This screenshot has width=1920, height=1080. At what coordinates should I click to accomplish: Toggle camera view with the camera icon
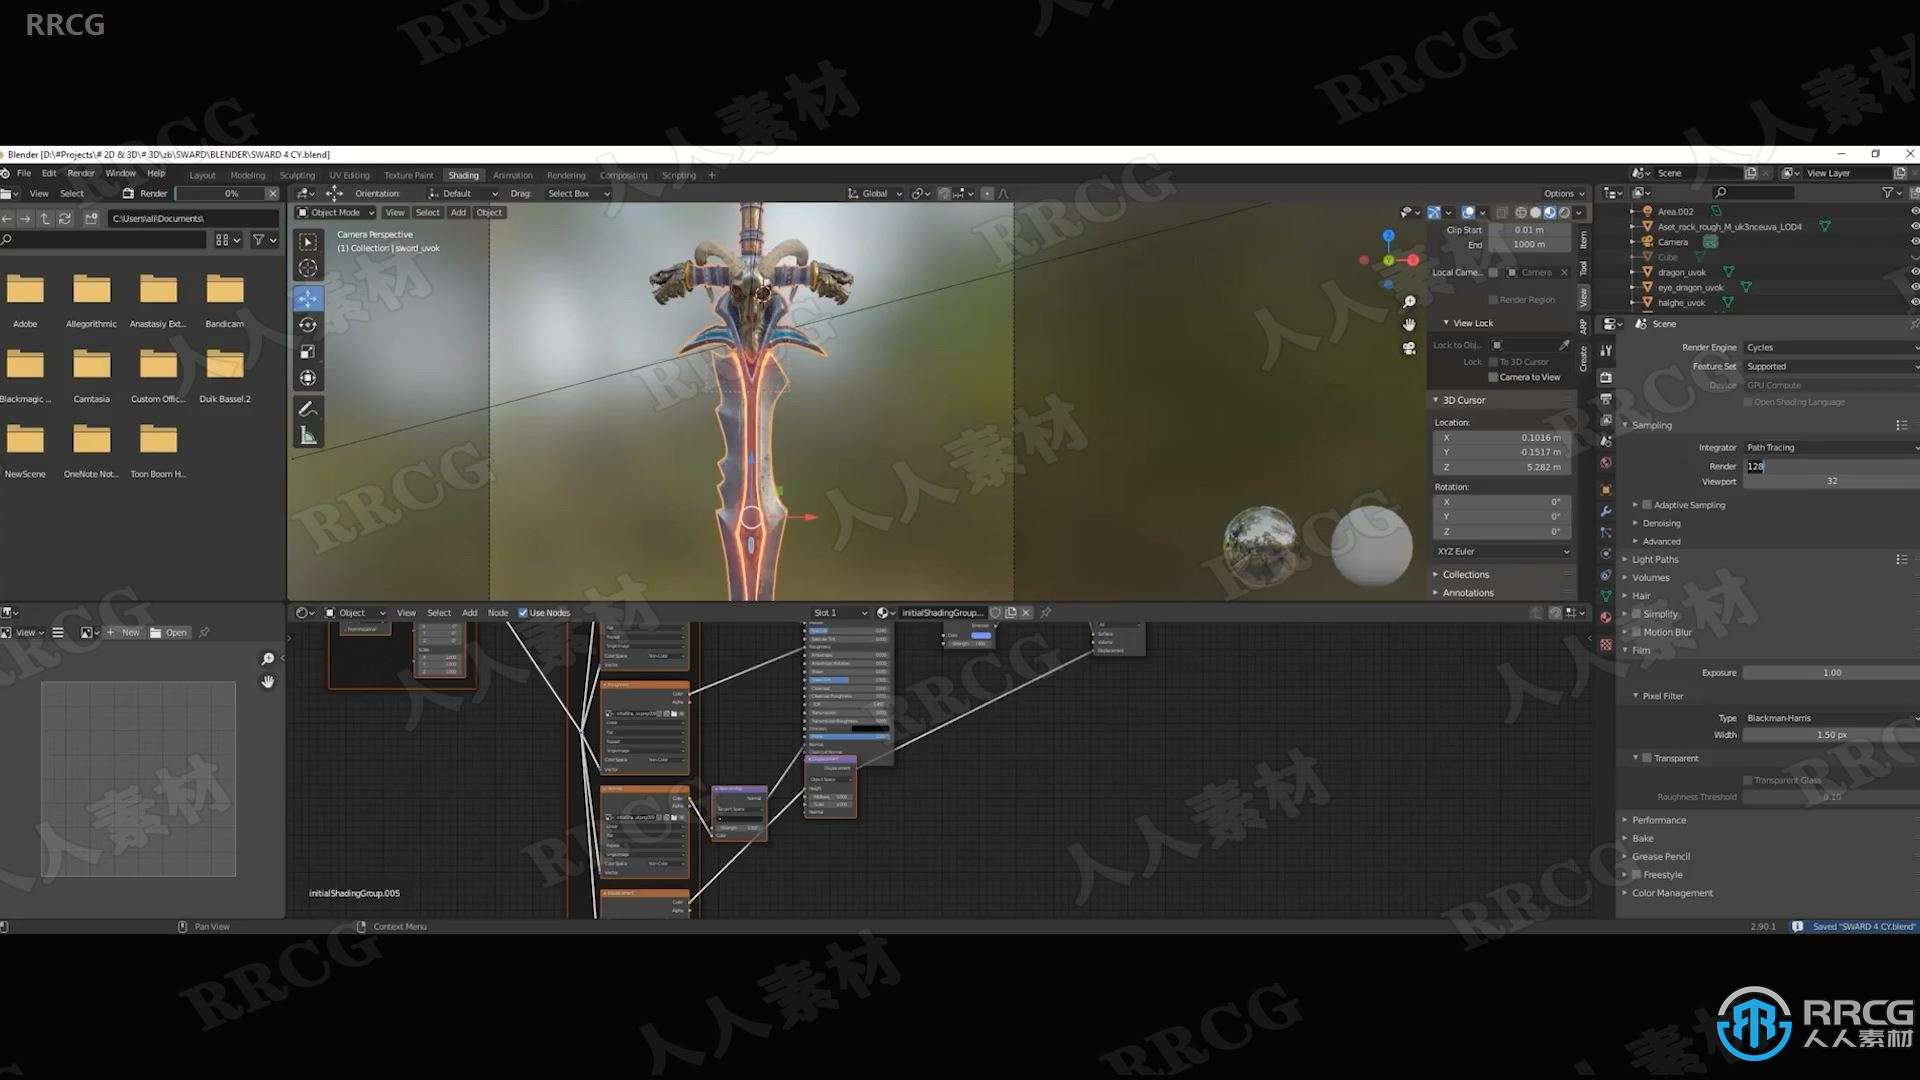[1409, 348]
